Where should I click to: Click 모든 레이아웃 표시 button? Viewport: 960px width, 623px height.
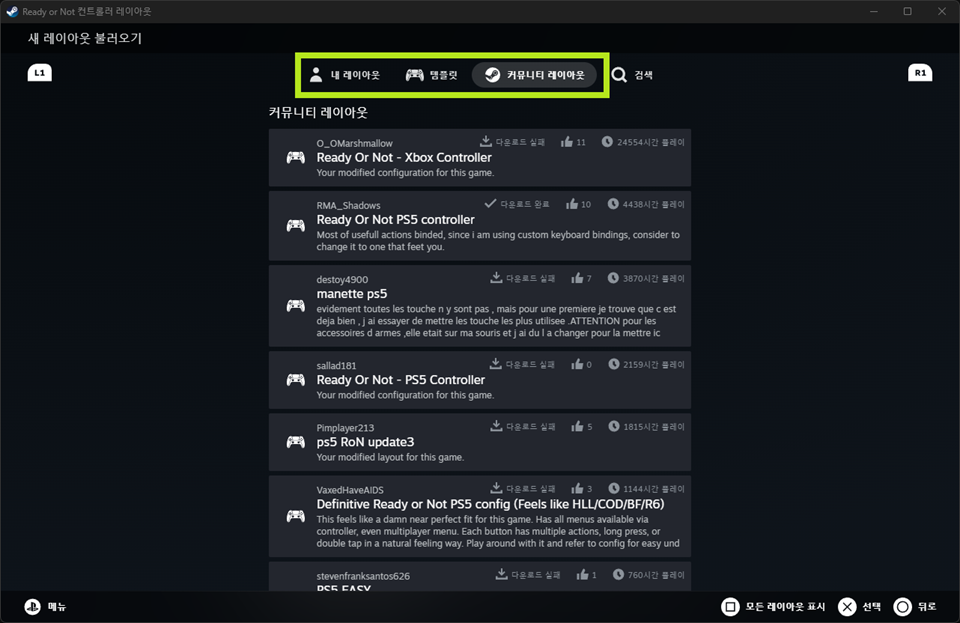point(773,606)
